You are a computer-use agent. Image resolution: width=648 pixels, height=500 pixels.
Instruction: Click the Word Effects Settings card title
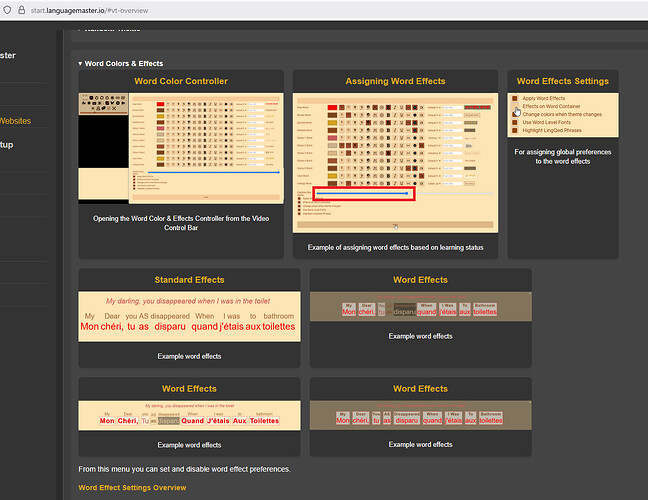(562, 81)
